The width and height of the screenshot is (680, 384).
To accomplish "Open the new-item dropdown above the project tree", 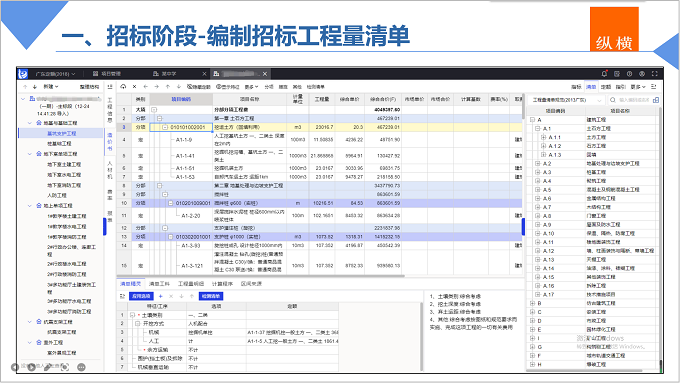I will (50, 87).
